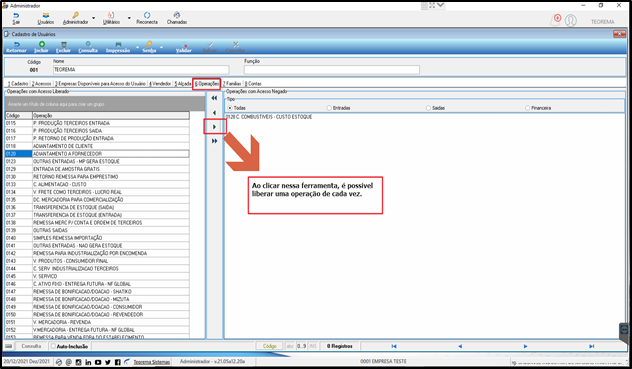Select row 0118 ADIANTAMENTO DE CLIENTE
Screen dimensions: 632x369
tap(97, 146)
